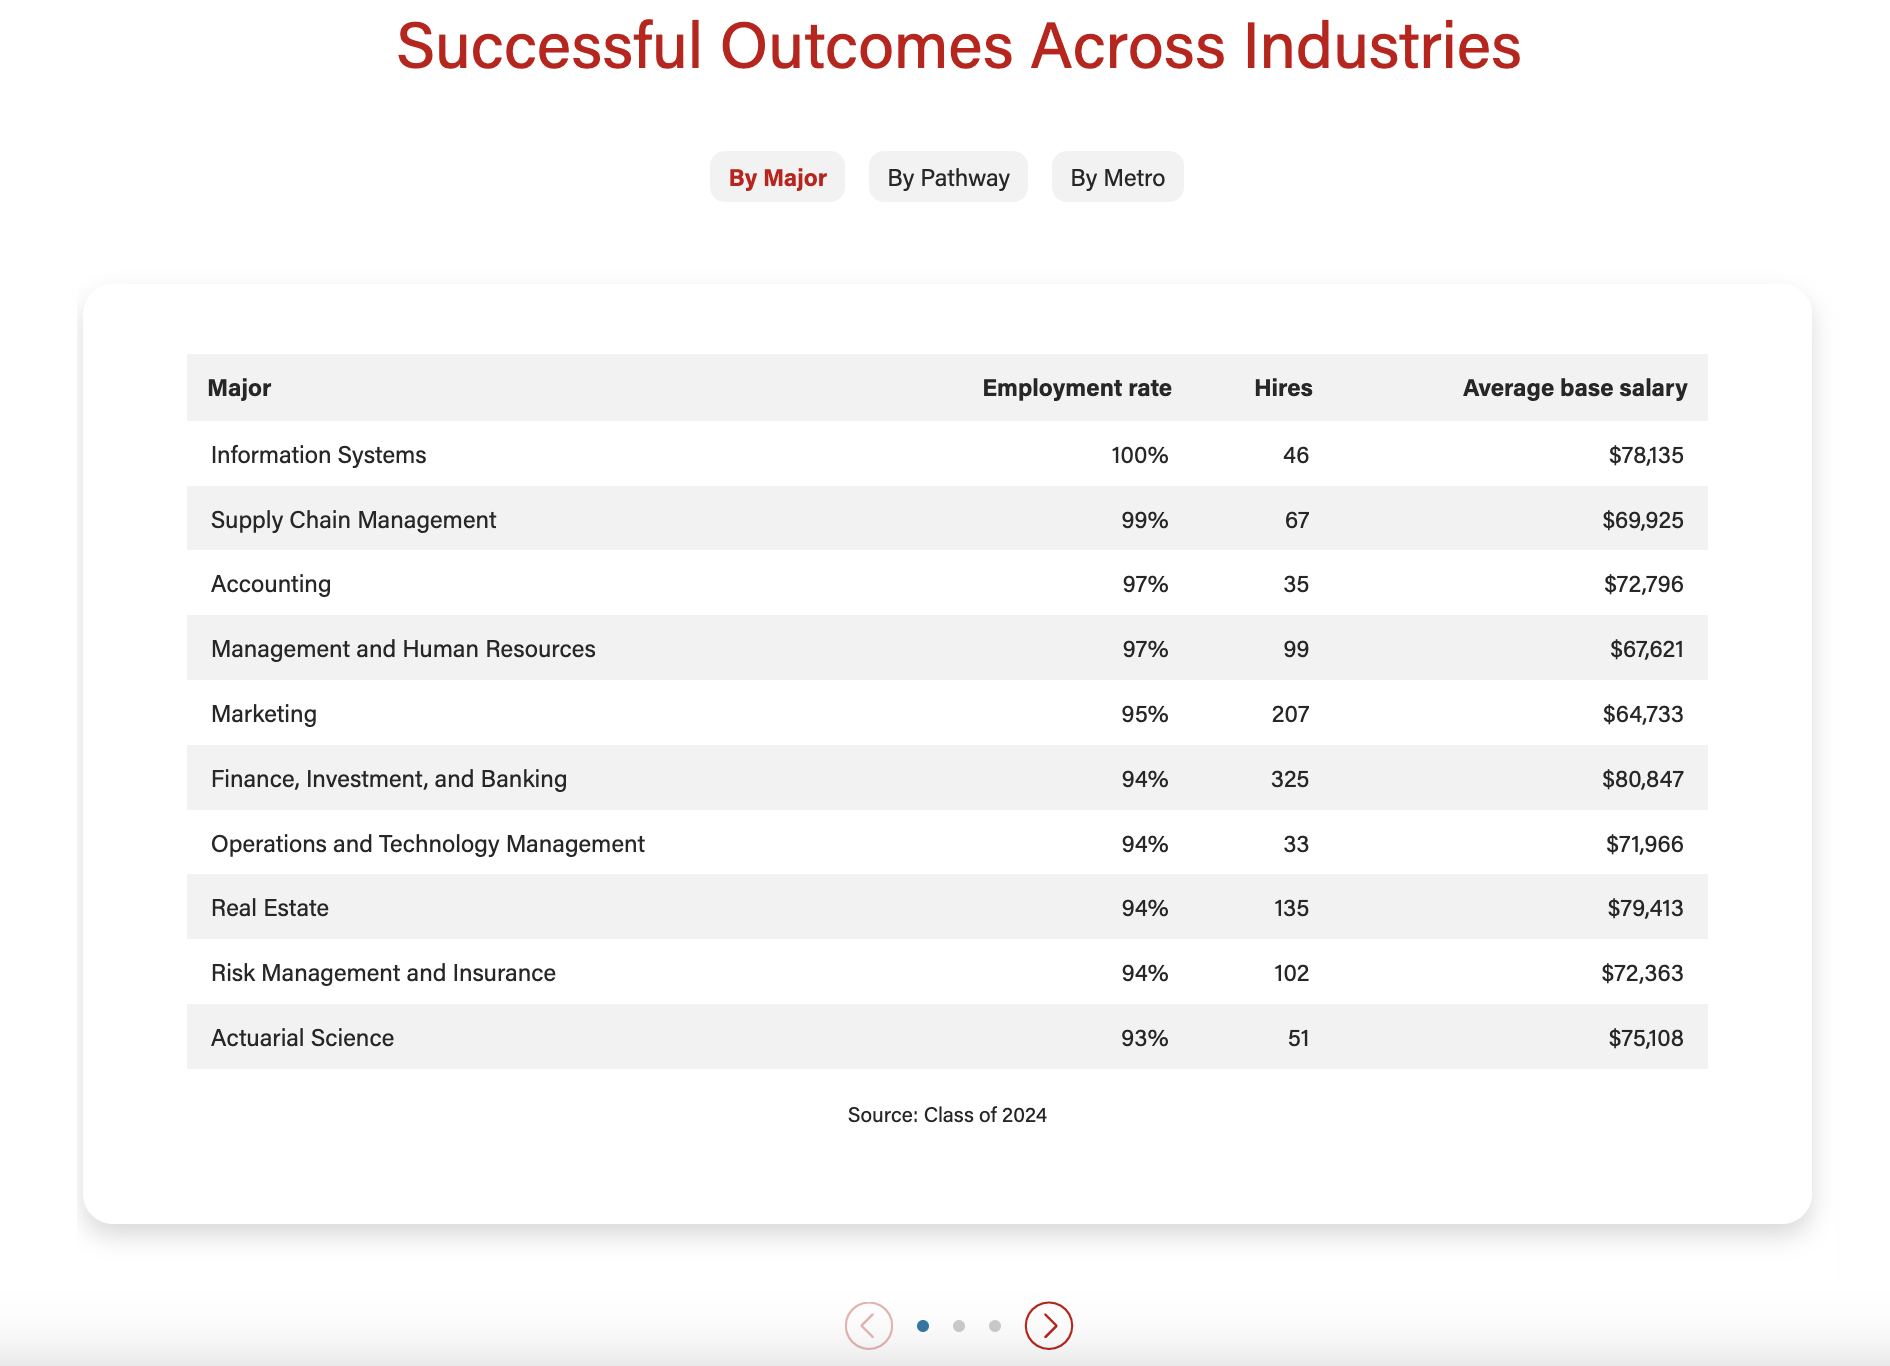
Task: Click the Major column header
Action: tap(239, 388)
